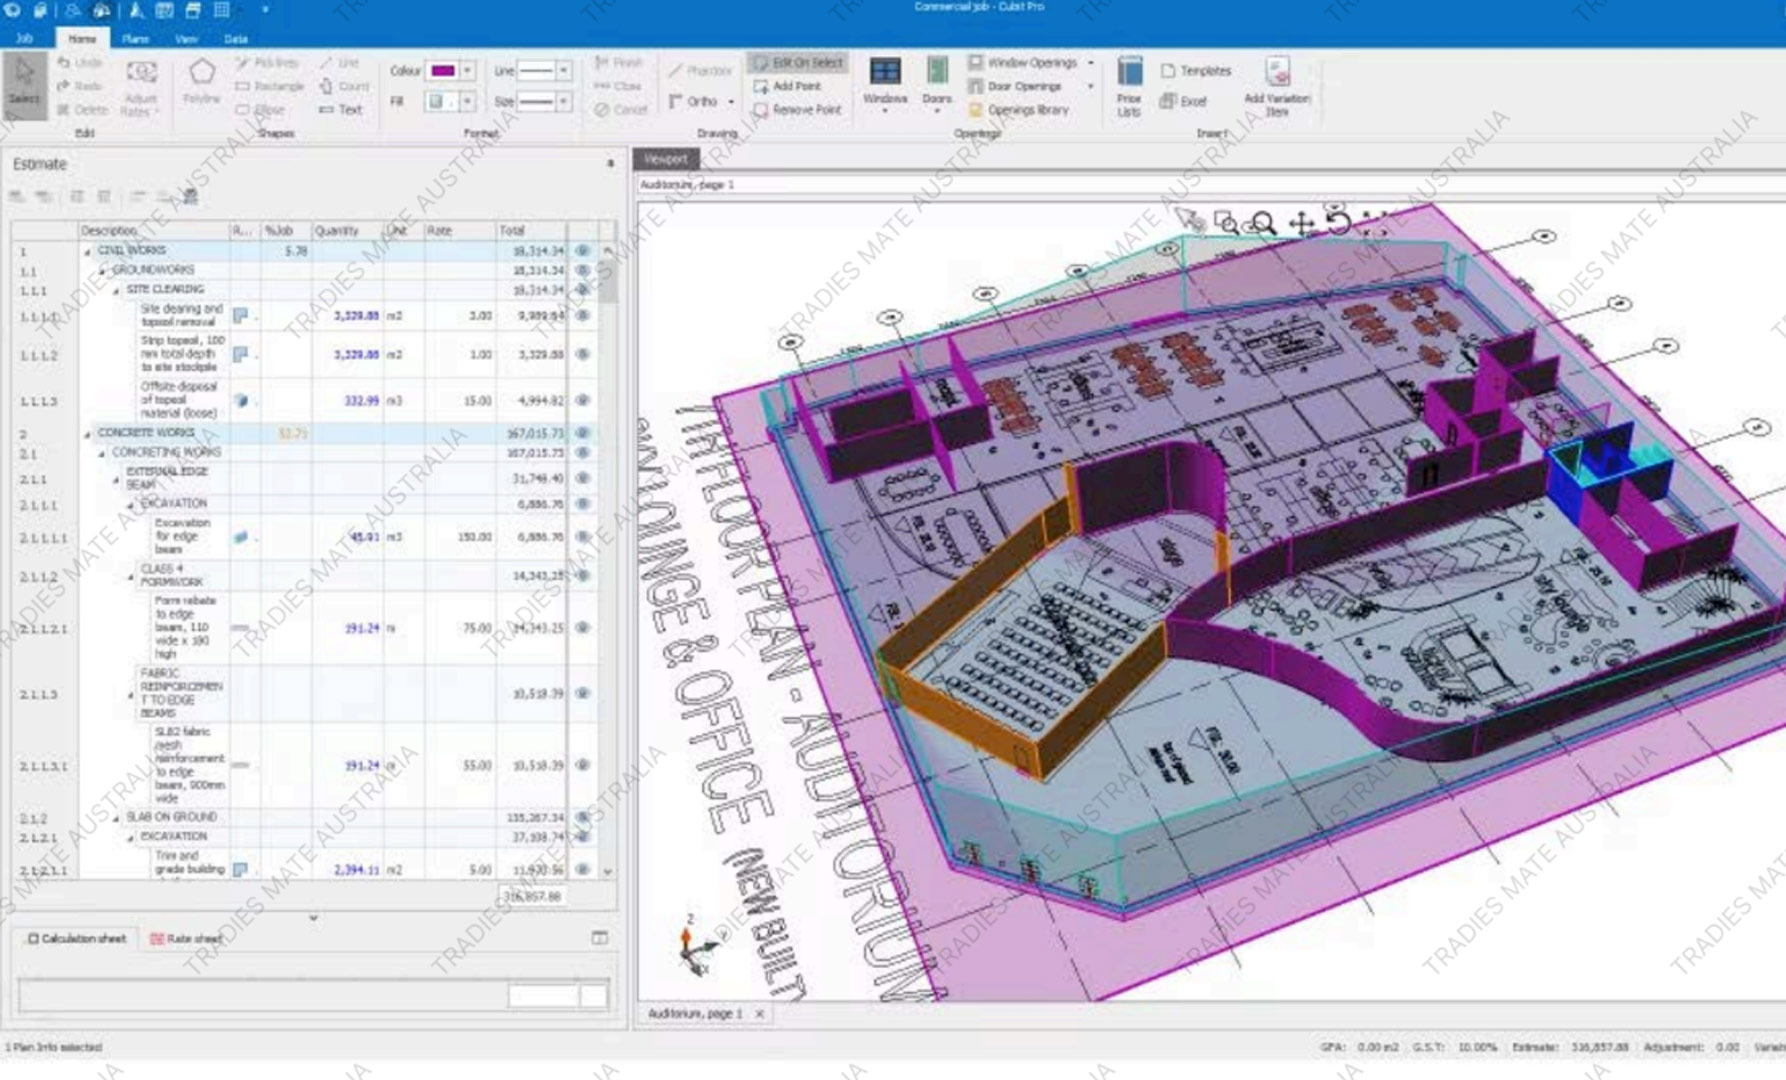Click the zoom magnifier in viewport toolbar
The width and height of the screenshot is (1786, 1080).
(x=1264, y=223)
